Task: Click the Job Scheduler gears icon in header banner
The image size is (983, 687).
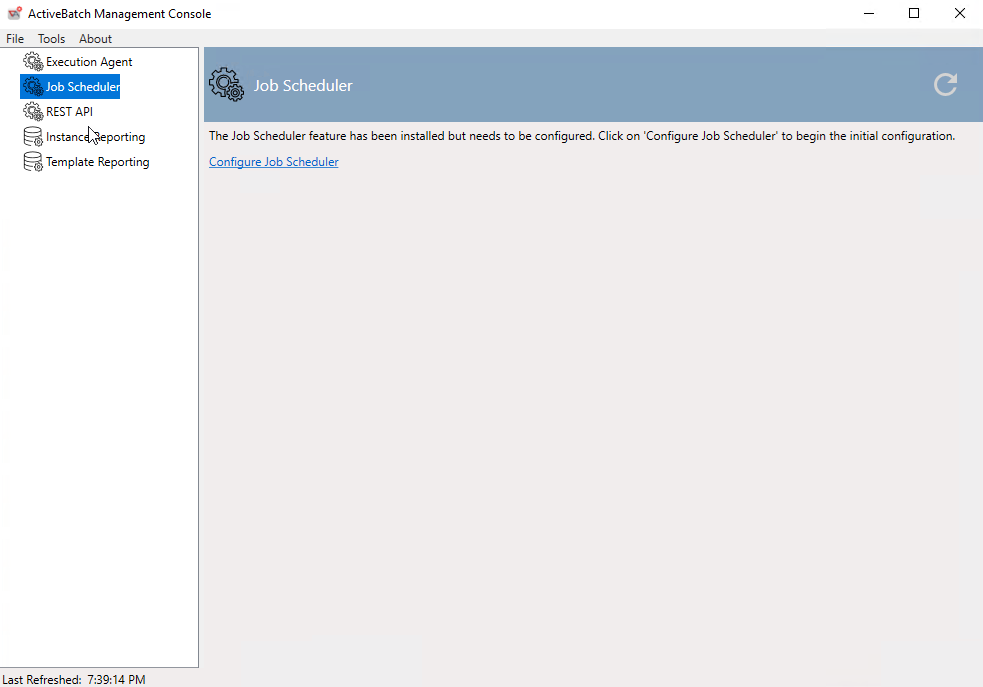Action: coord(226,85)
